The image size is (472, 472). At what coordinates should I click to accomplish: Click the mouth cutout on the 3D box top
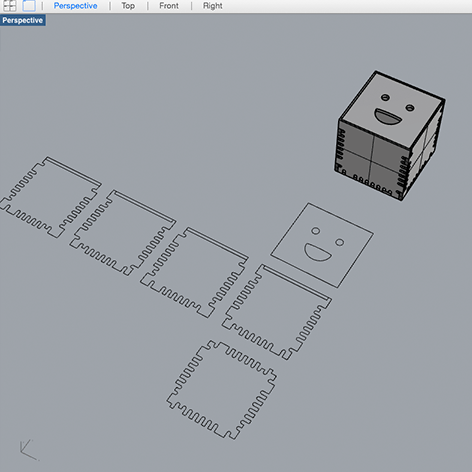tap(388, 117)
